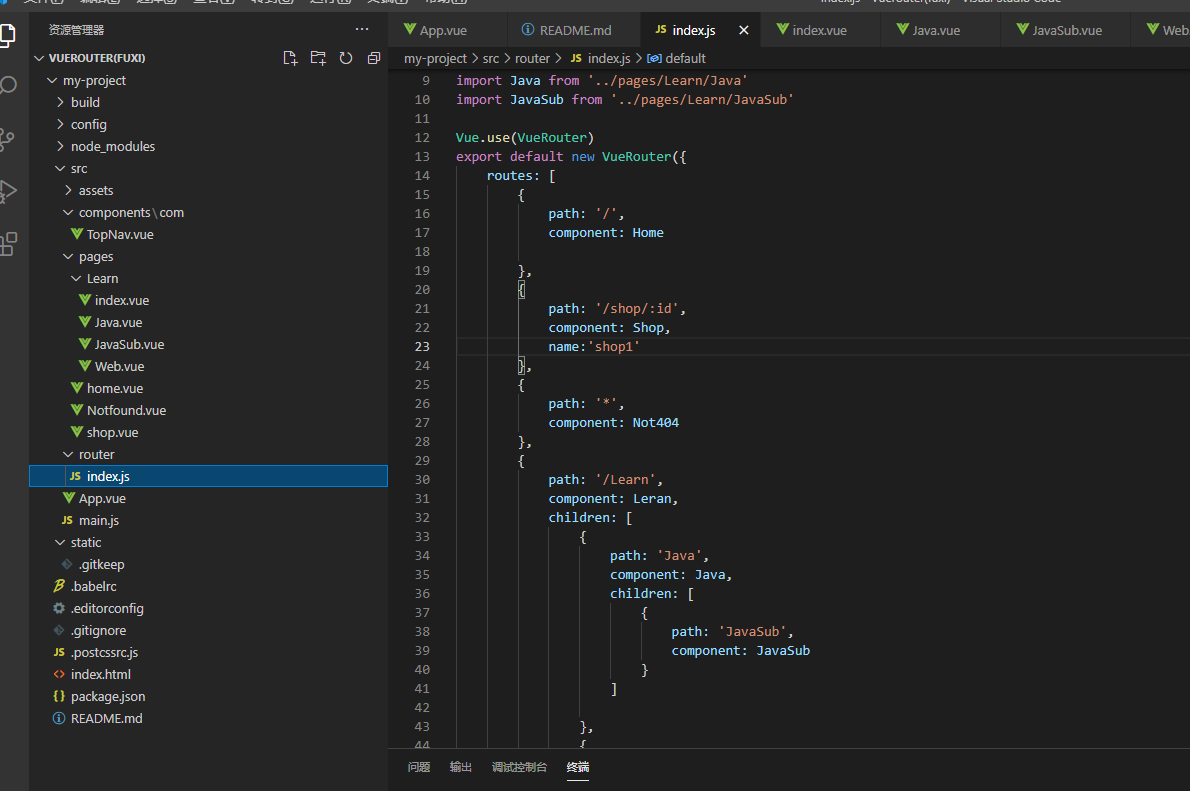Select index.js under router folder

pos(208,476)
